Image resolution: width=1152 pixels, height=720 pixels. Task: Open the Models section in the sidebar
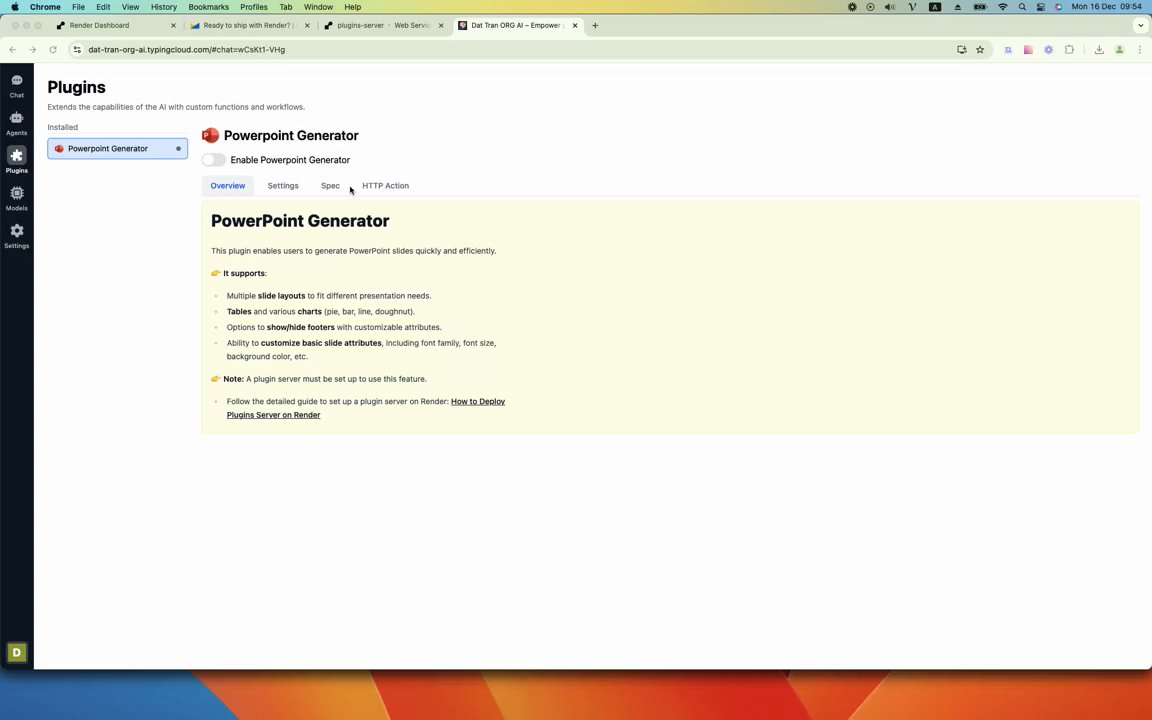pos(16,198)
